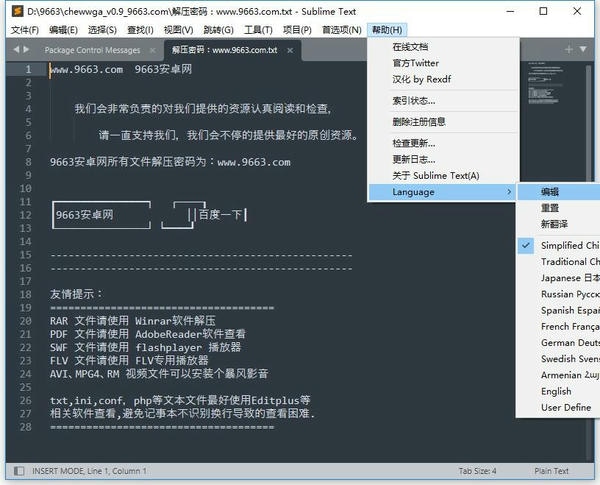Expand the Language submenu arrow

click(509, 191)
